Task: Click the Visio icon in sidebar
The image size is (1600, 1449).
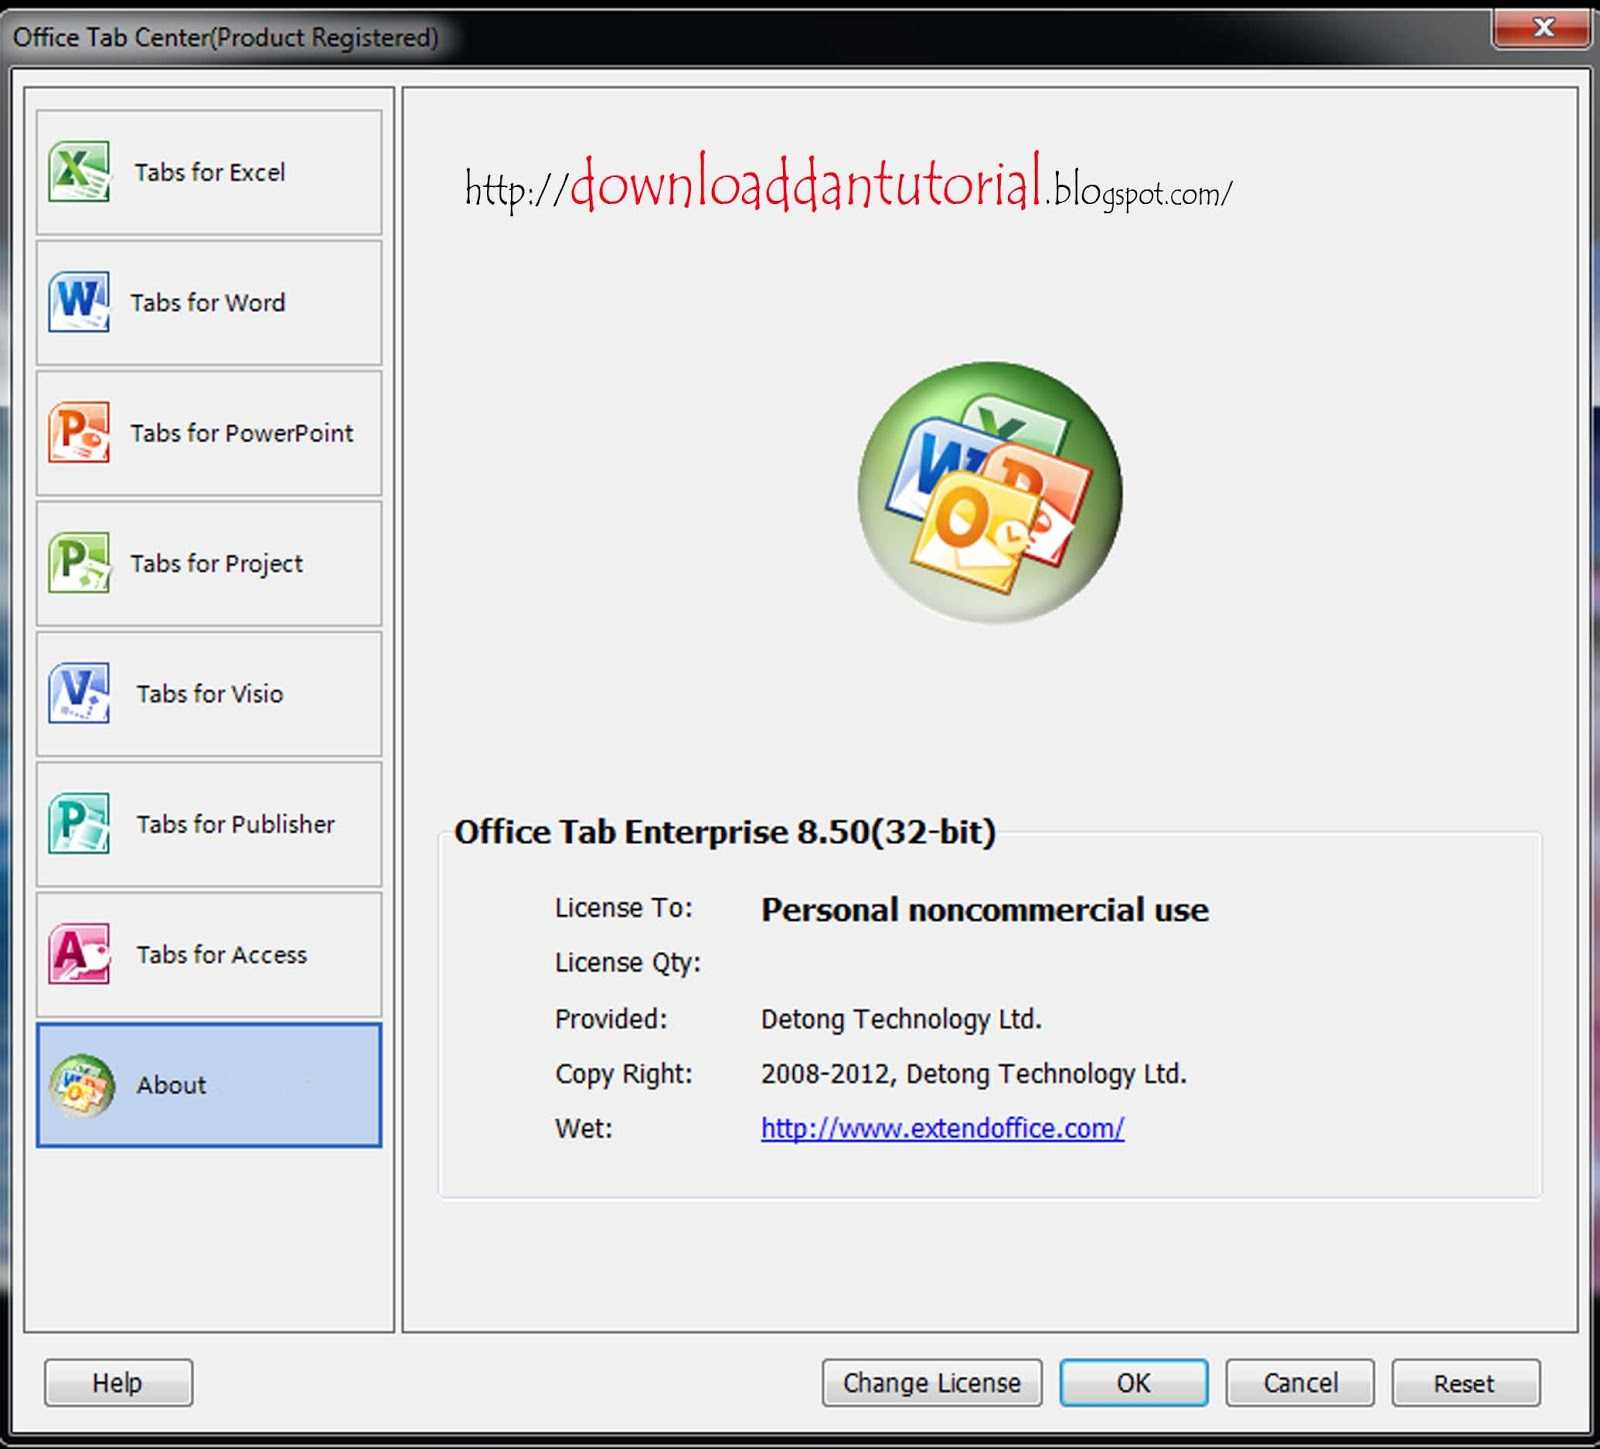Action: tap(79, 692)
